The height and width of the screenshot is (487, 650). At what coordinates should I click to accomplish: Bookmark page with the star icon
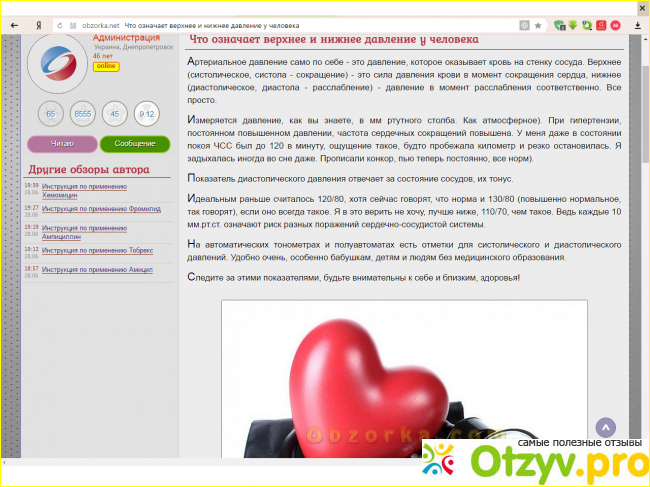pyautogui.click(x=538, y=22)
